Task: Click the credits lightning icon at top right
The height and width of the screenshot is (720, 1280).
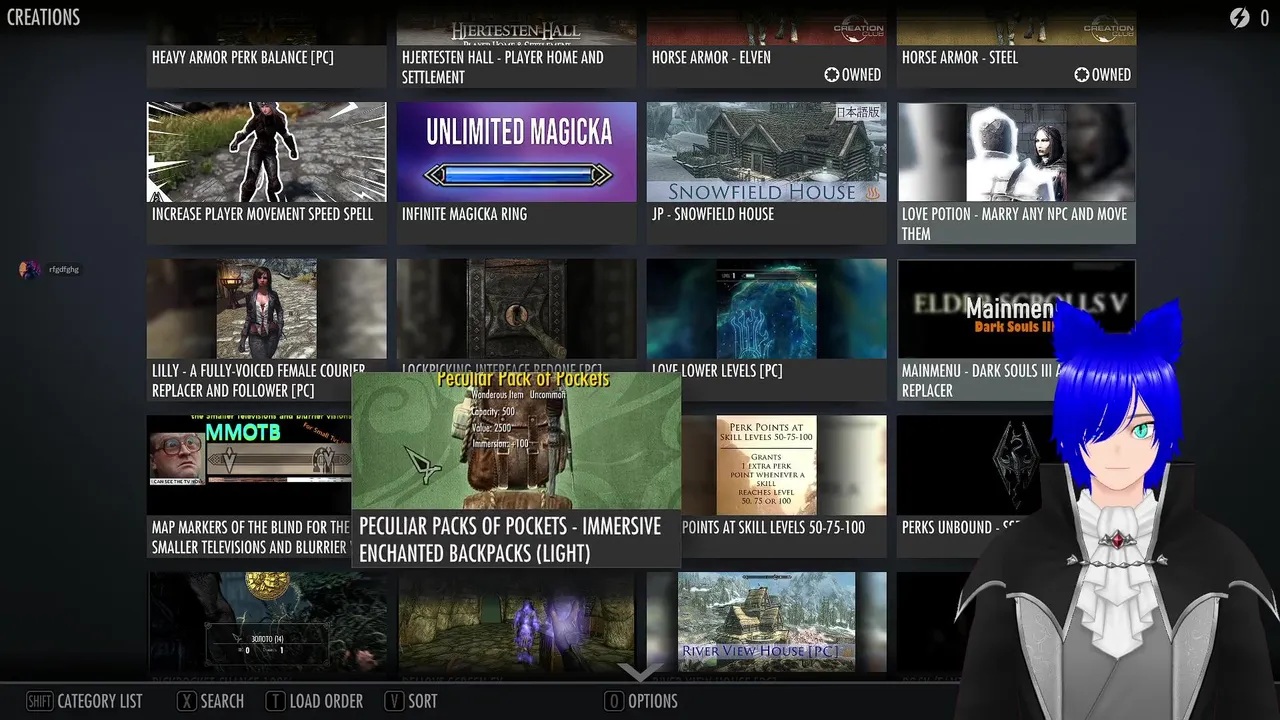Action: [x=1239, y=17]
